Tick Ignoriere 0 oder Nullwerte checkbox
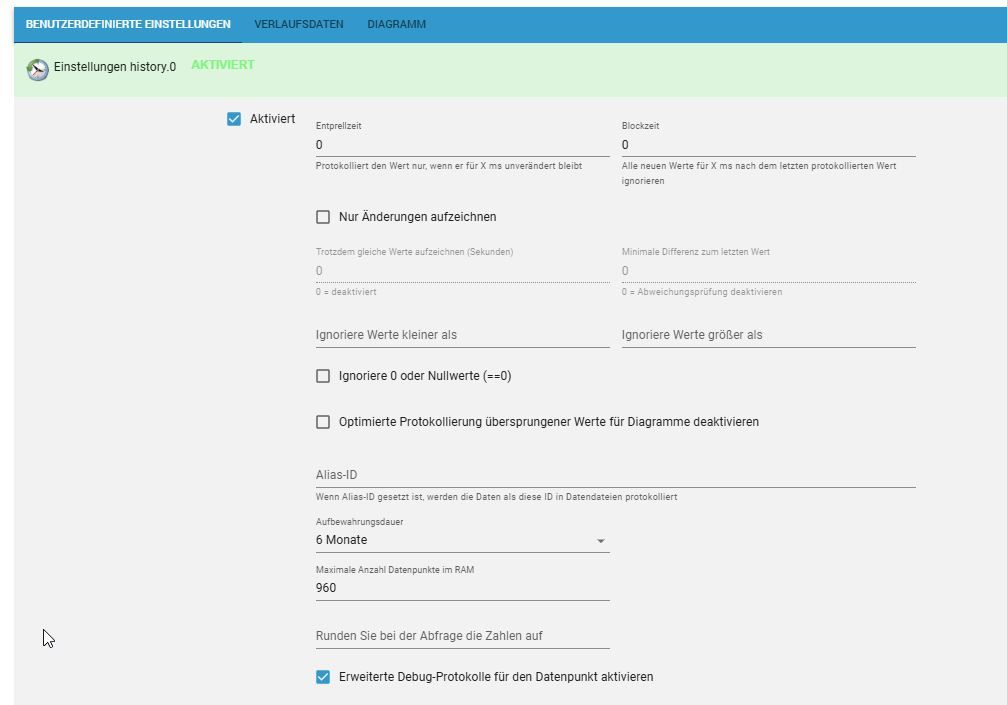1007x705 pixels. pyautogui.click(x=323, y=377)
